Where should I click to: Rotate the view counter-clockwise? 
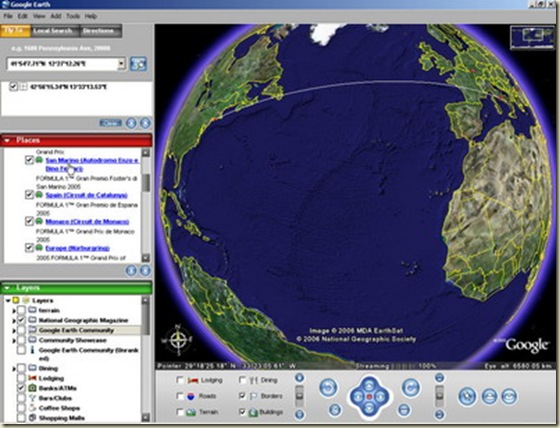tap(328, 388)
